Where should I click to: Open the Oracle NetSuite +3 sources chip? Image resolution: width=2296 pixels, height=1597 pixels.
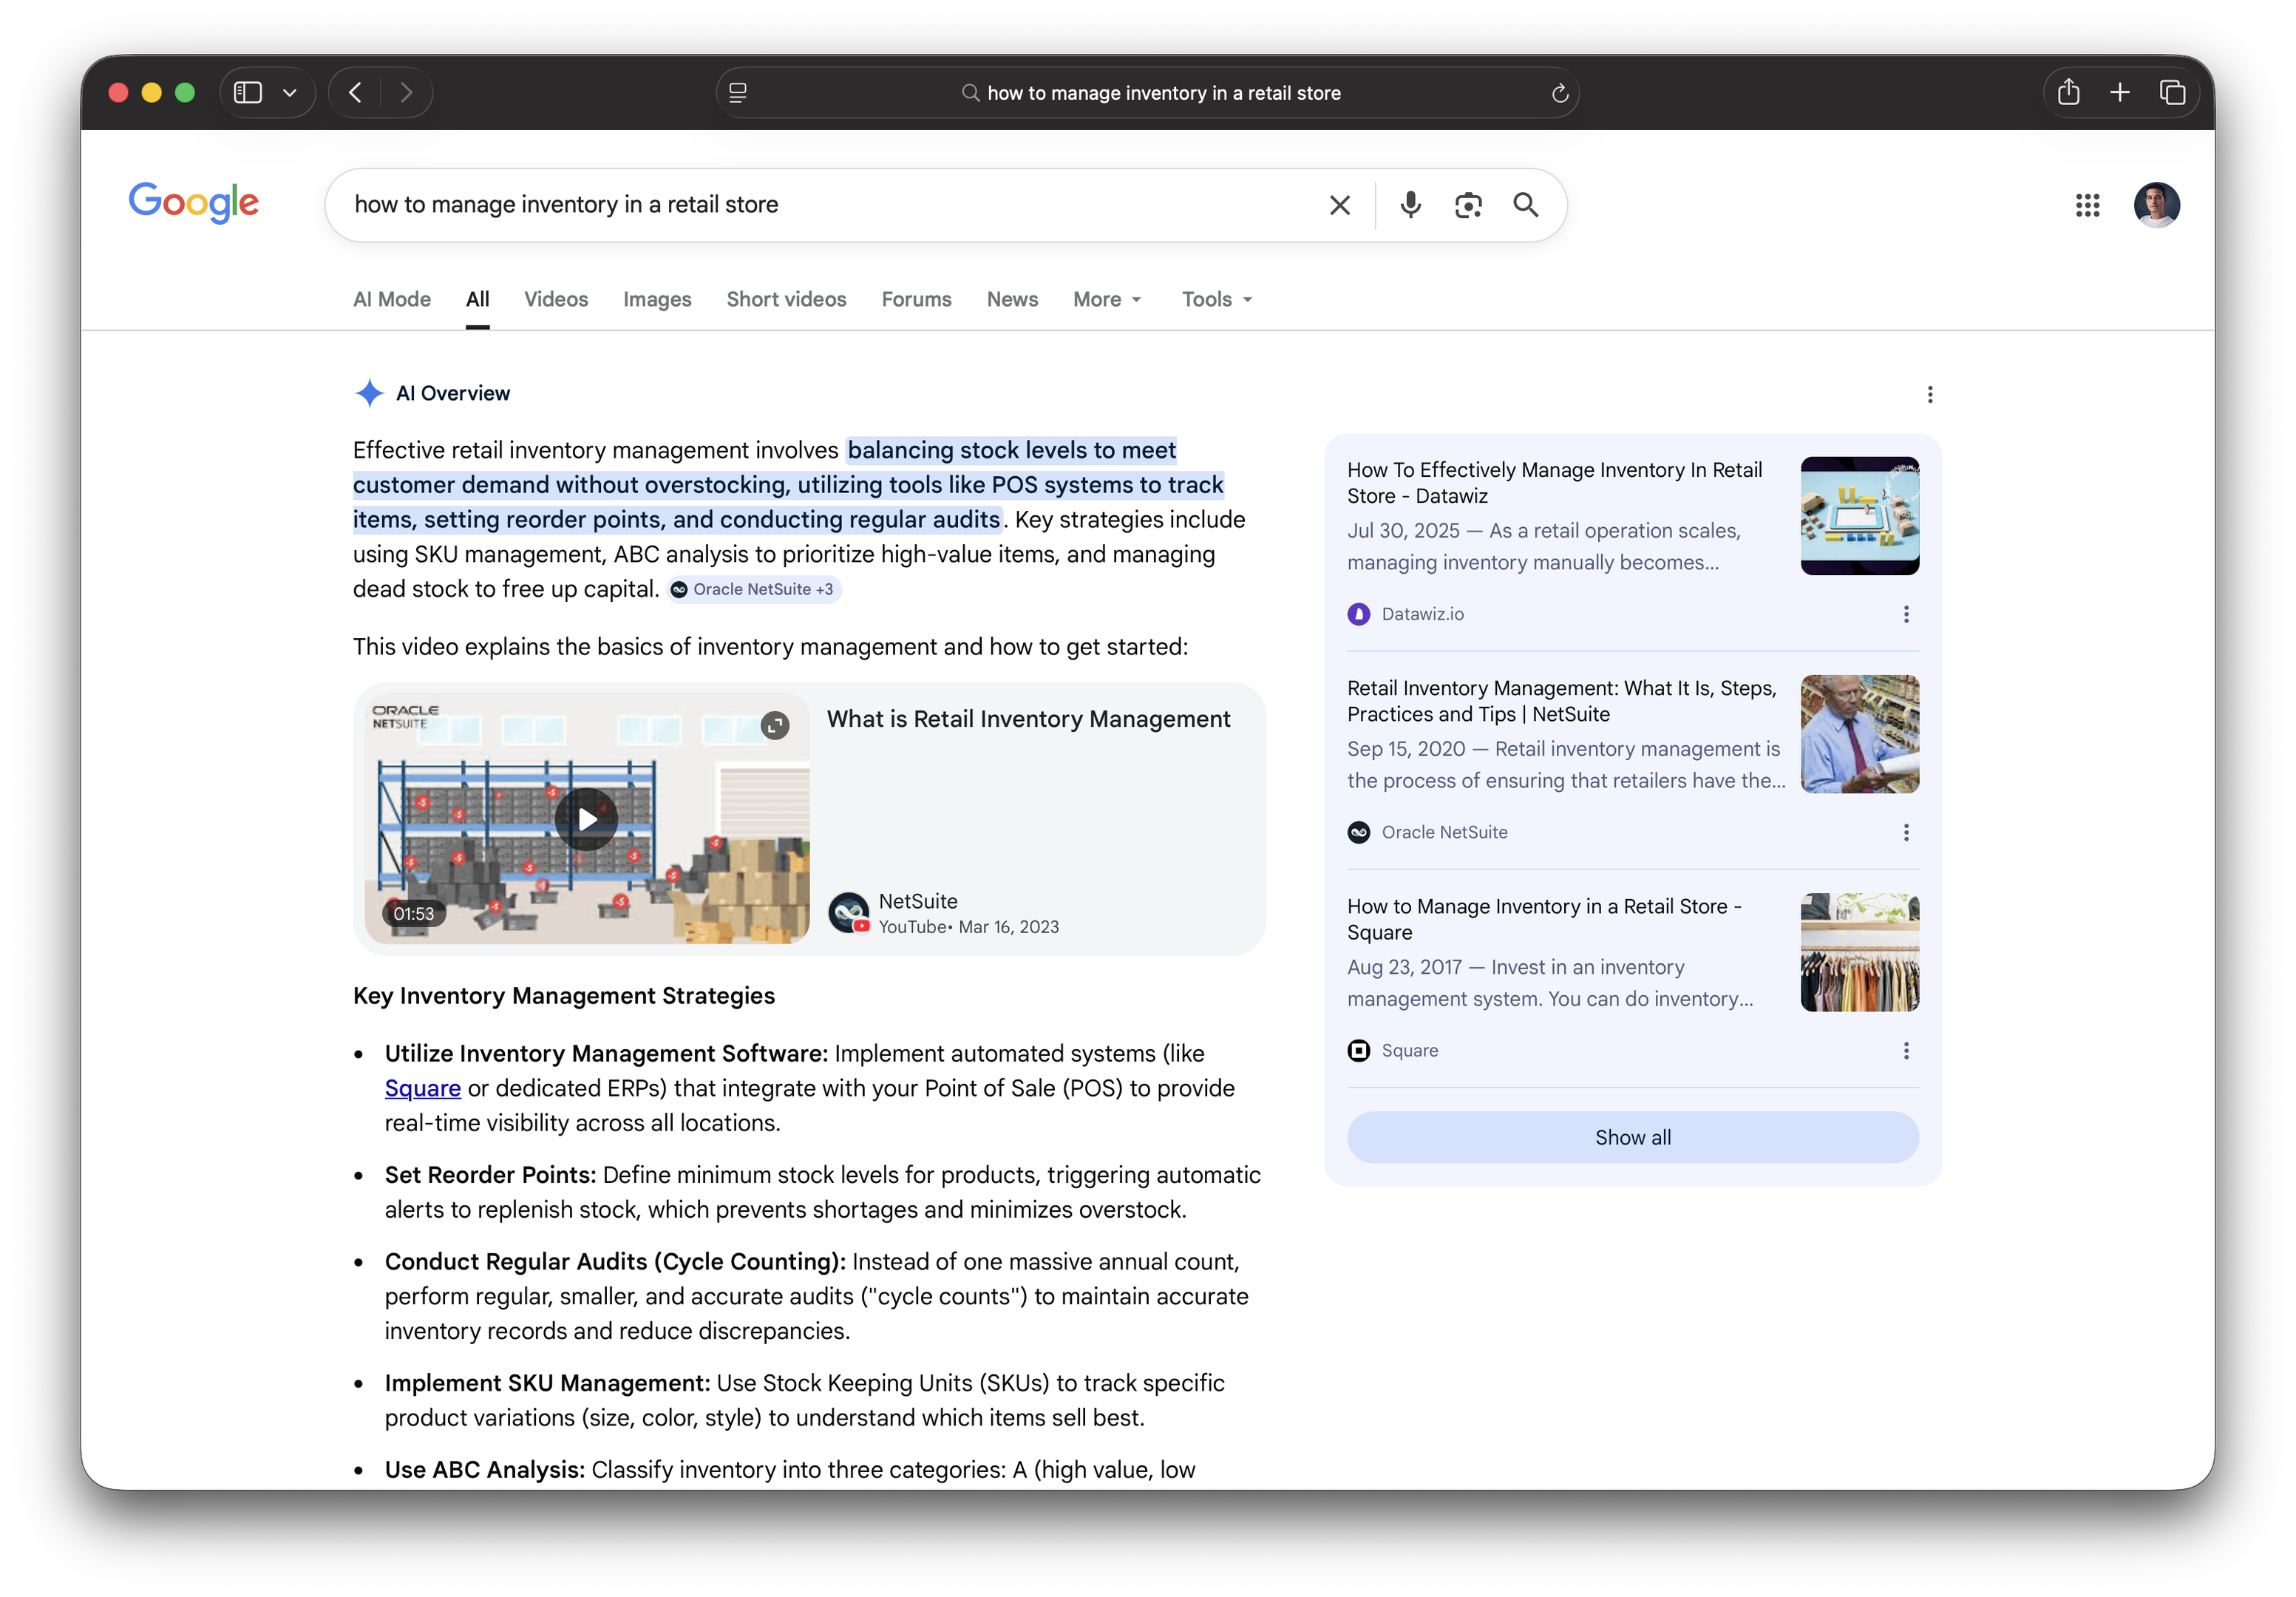pos(754,589)
